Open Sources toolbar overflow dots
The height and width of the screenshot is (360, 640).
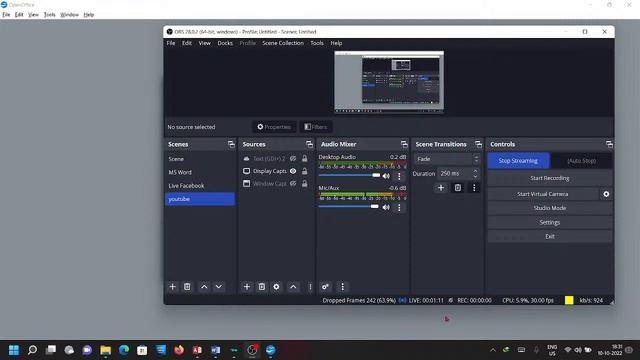click(310, 287)
